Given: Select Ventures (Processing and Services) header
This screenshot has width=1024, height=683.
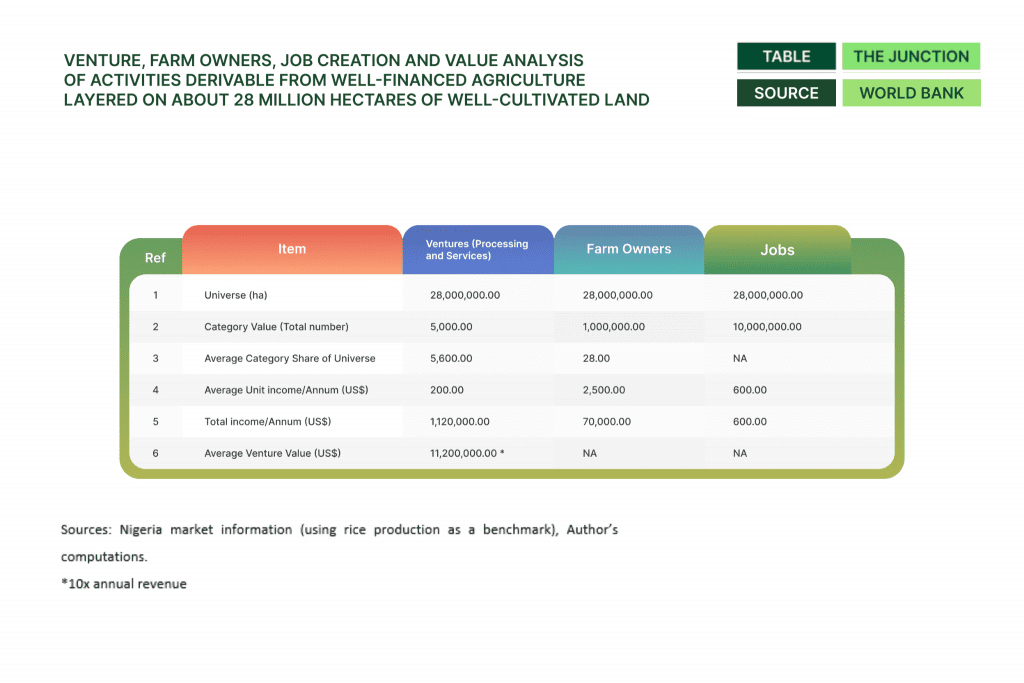Looking at the screenshot, I should 478,249.
